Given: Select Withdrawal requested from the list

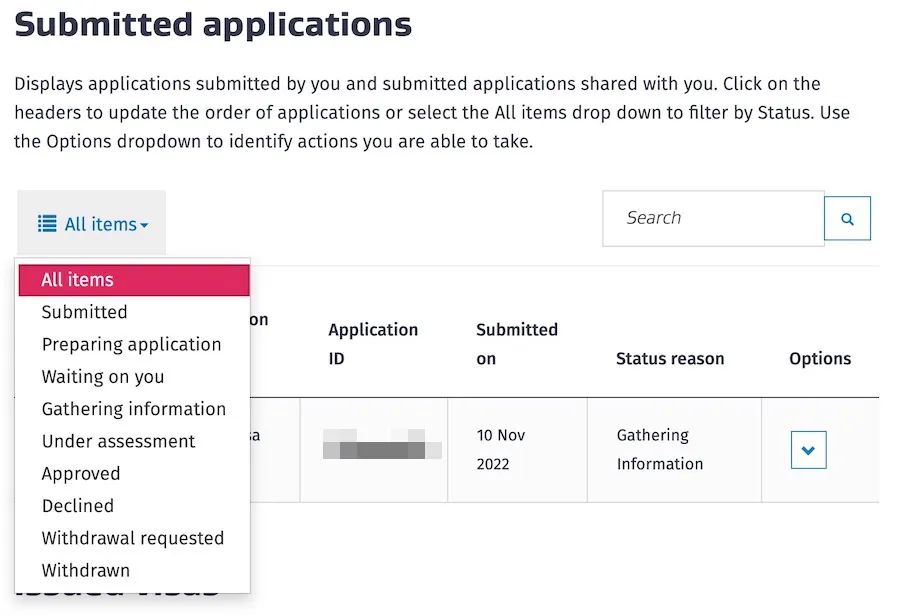Looking at the screenshot, I should point(132,538).
